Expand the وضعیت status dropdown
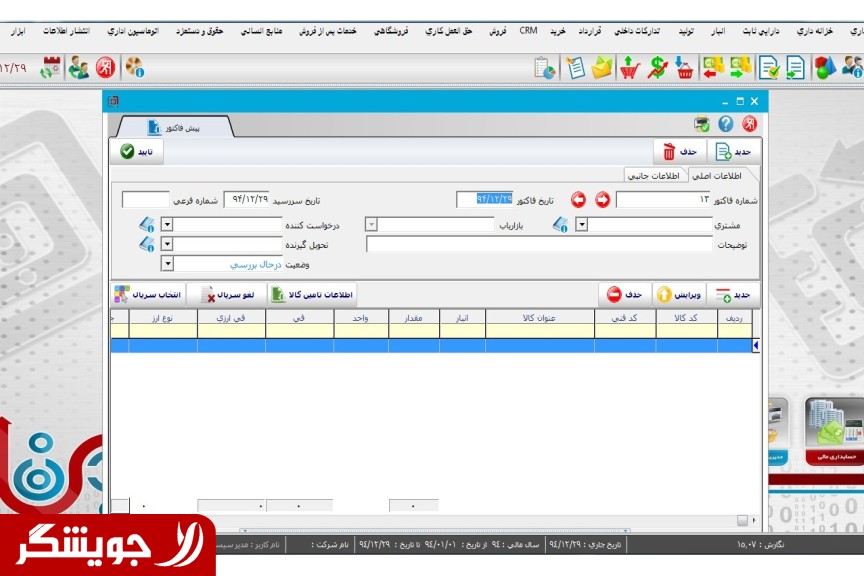Viewport: 864px width, 576px height. click(x=167, y=265)
